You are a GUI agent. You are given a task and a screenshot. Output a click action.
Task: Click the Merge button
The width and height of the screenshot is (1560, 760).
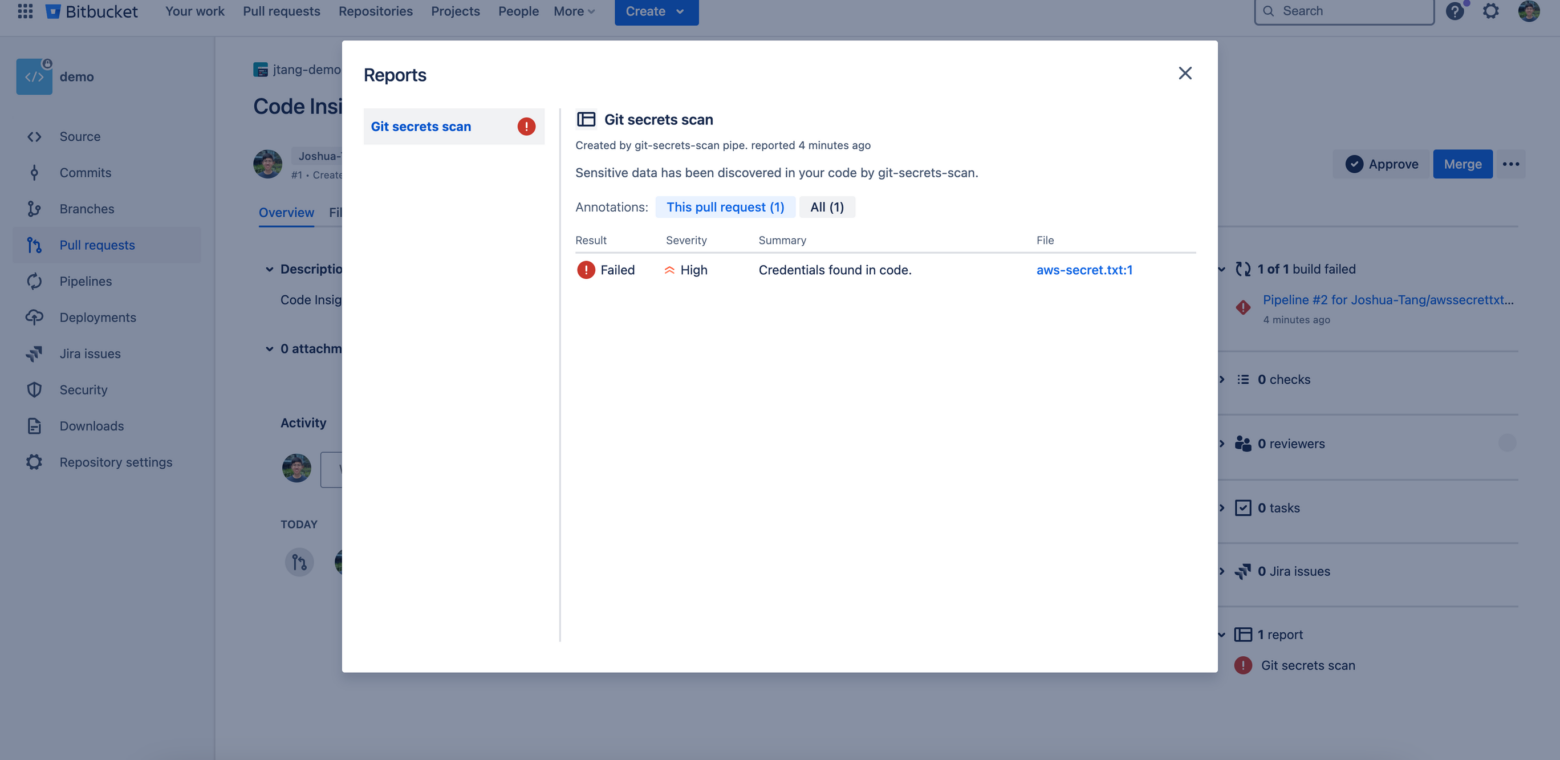point(1462,164)
